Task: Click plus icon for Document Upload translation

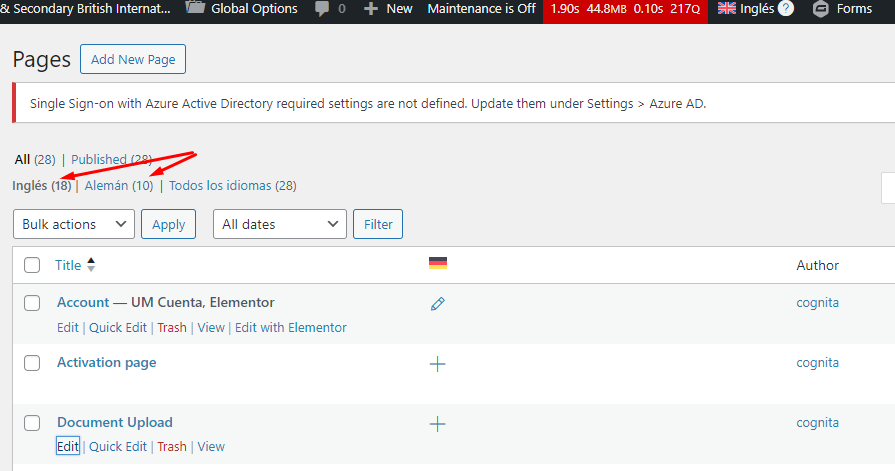Action: coord(437,424)
